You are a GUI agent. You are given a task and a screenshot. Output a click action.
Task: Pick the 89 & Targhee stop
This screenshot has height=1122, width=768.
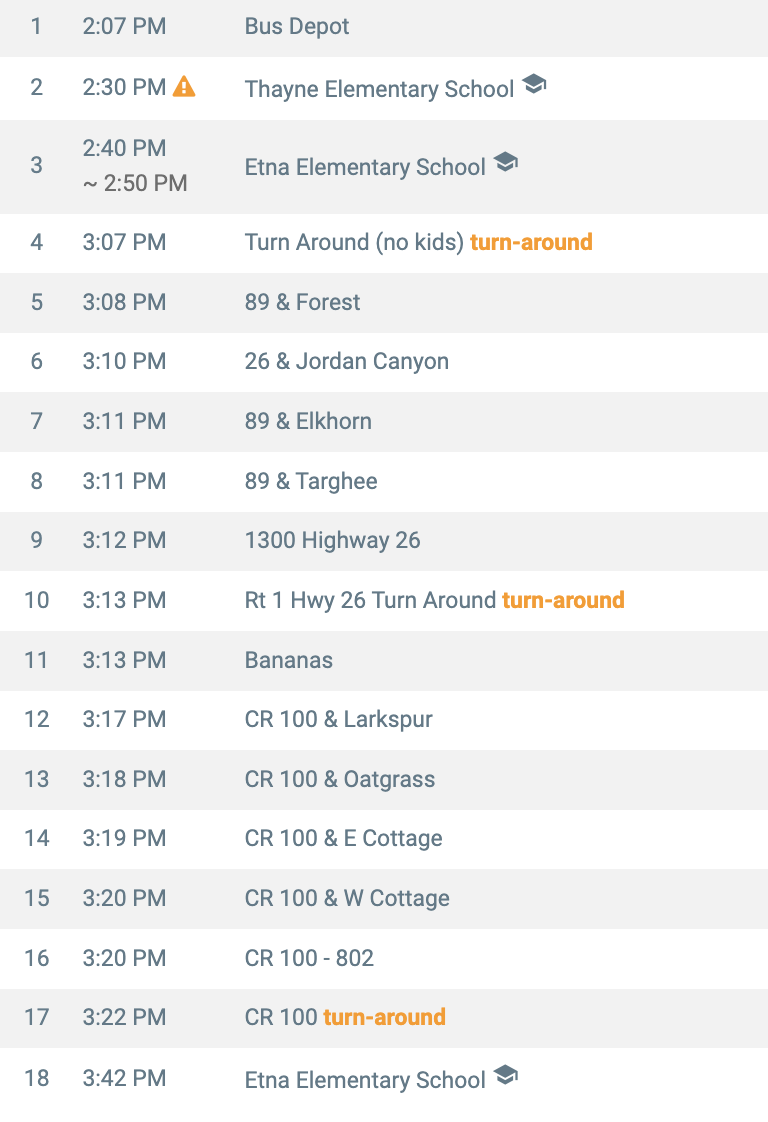[x=311, y=481]
